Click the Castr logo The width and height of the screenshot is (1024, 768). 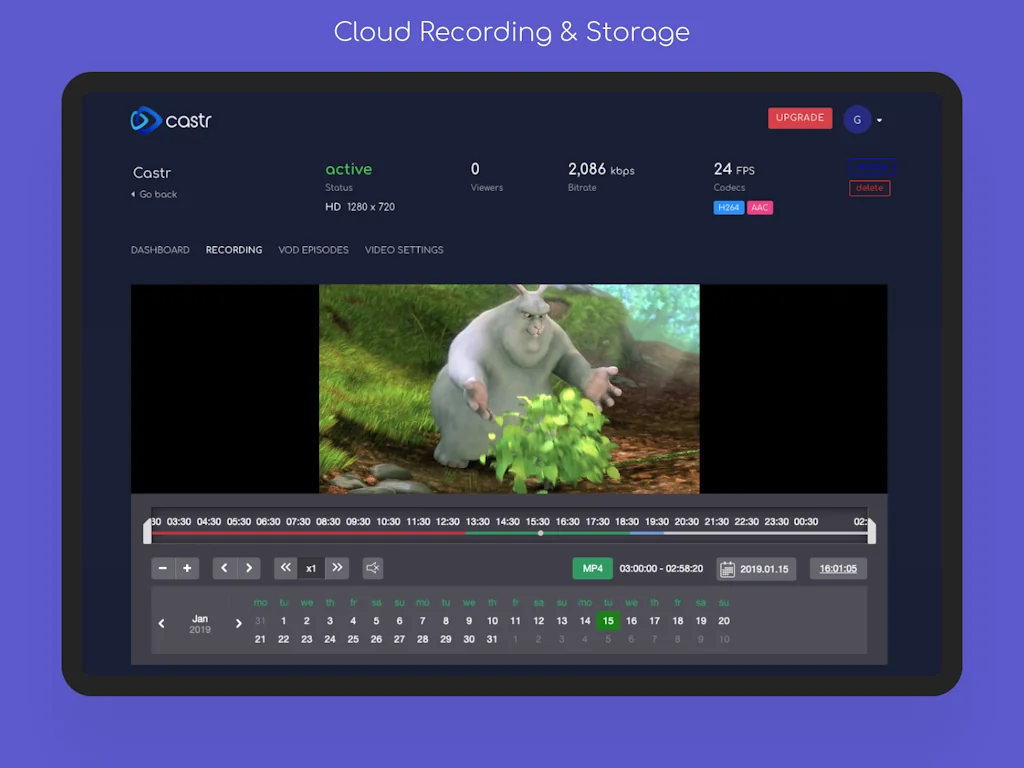(x=171, y=121)
